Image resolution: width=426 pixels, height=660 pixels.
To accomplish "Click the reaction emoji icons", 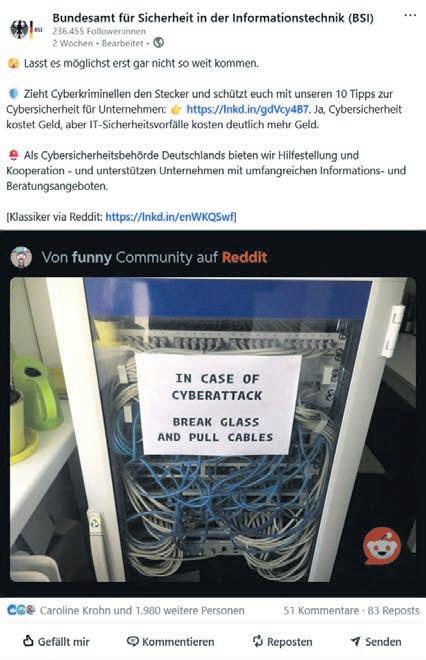I will (21, 610).
